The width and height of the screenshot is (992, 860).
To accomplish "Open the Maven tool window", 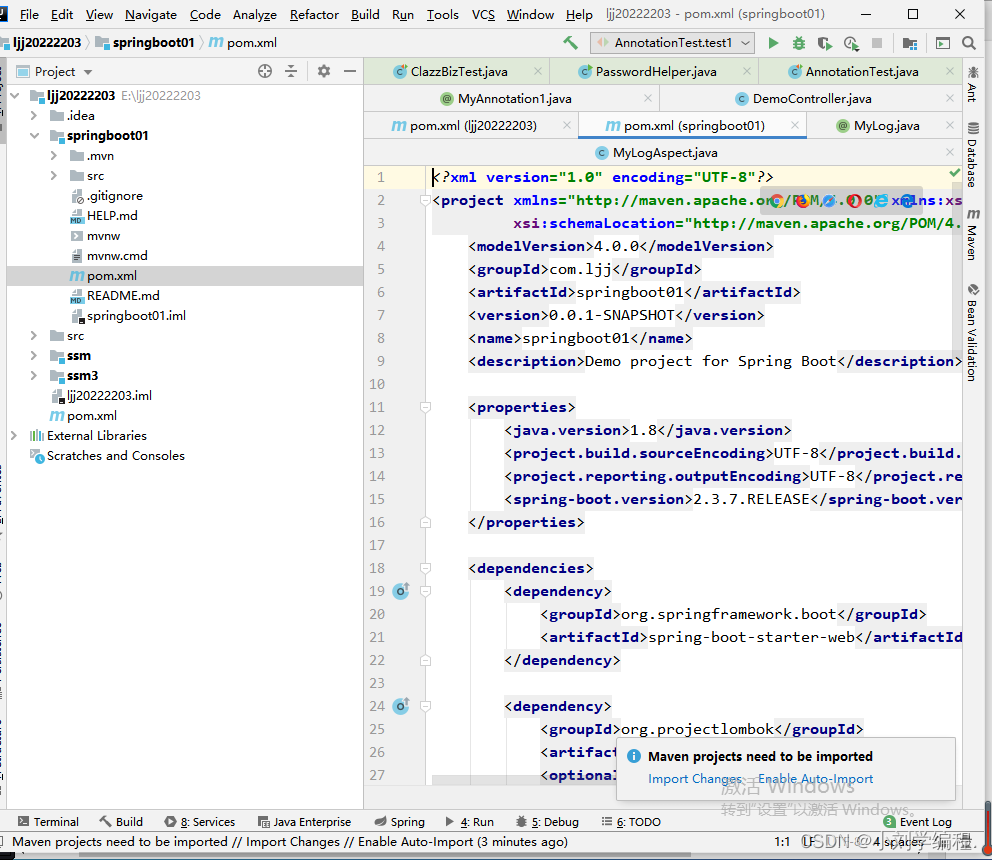I will [972, 234].
